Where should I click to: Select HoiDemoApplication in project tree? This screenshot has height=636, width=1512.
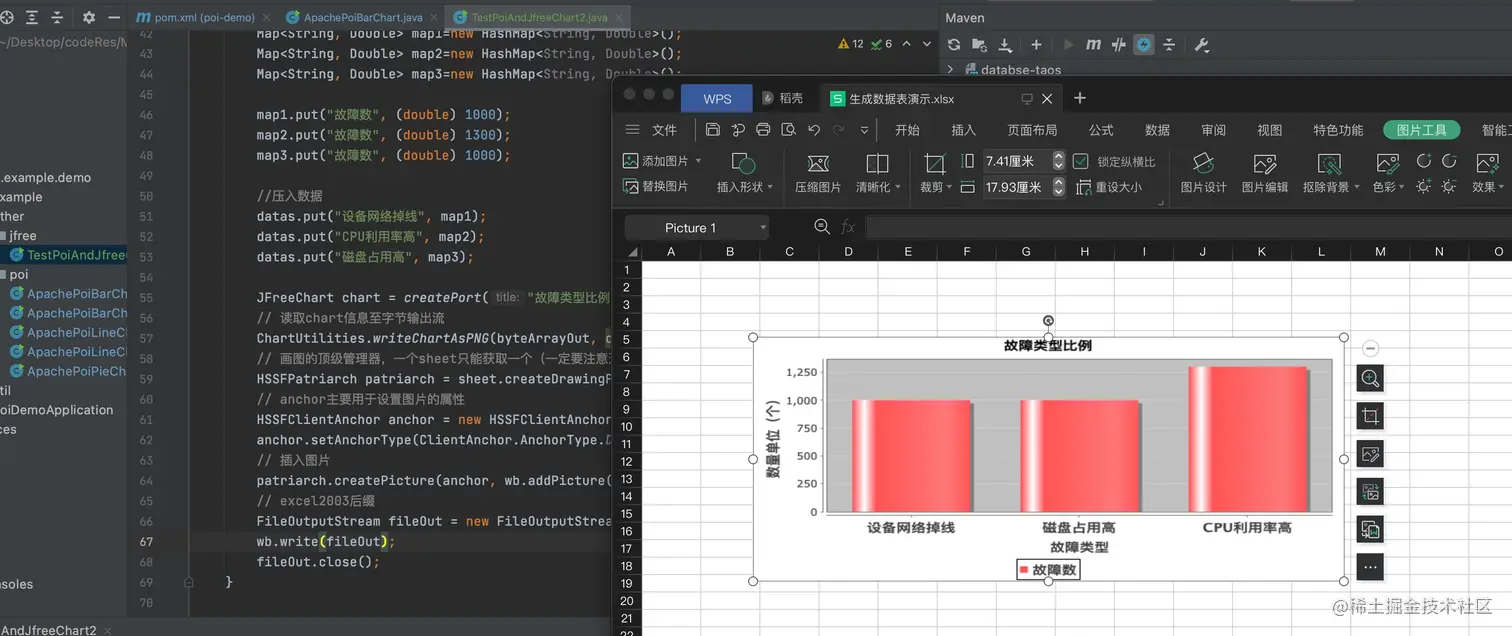[x=57, y=410]
